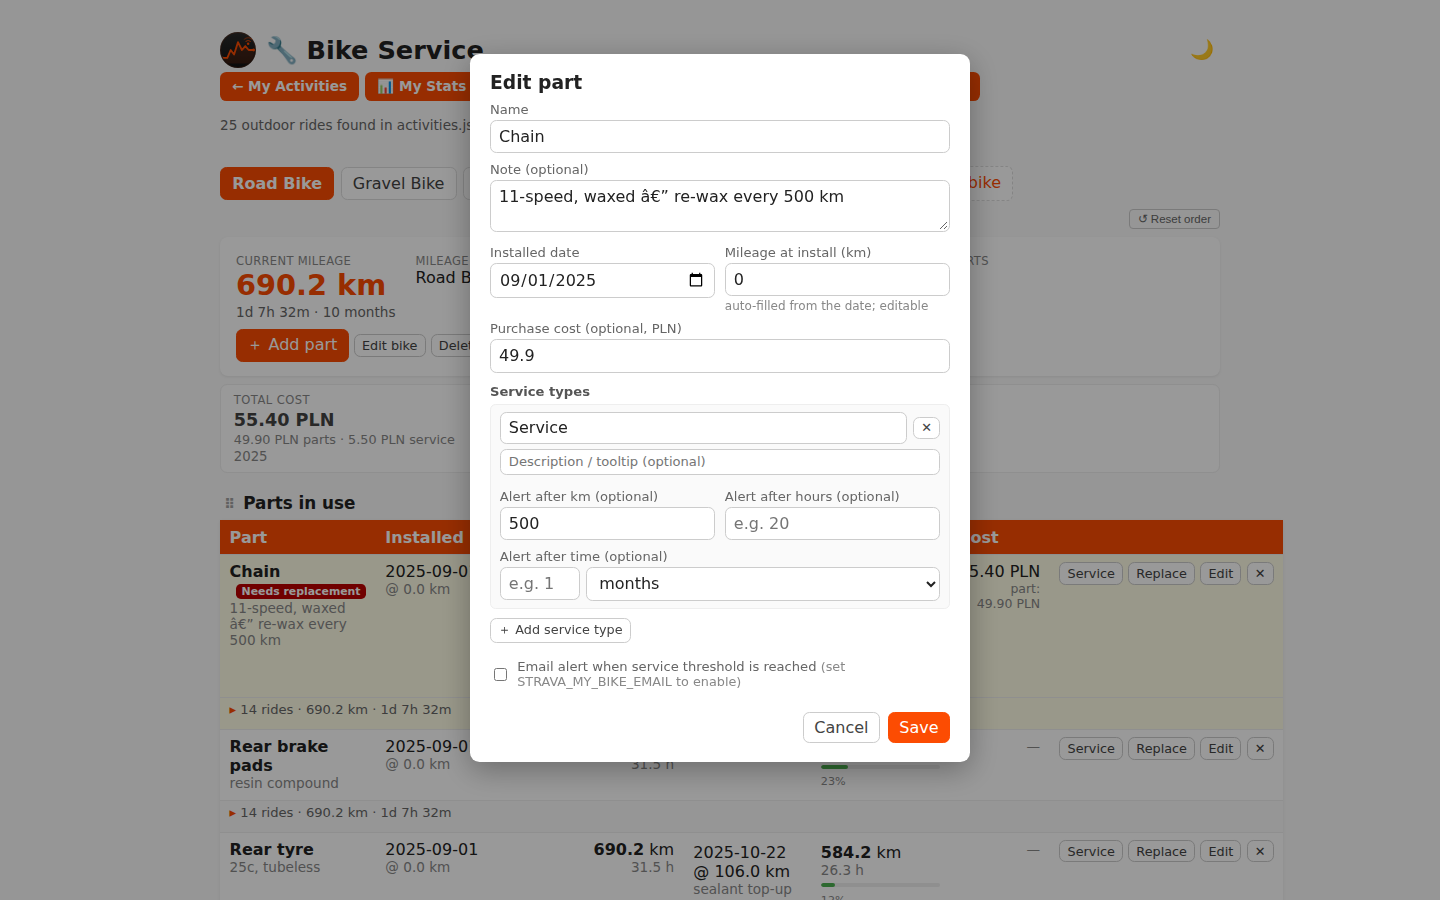Log a Service for the Chain row
The height and width of the screenshot is (900, 1440).
coord(1091,574)
